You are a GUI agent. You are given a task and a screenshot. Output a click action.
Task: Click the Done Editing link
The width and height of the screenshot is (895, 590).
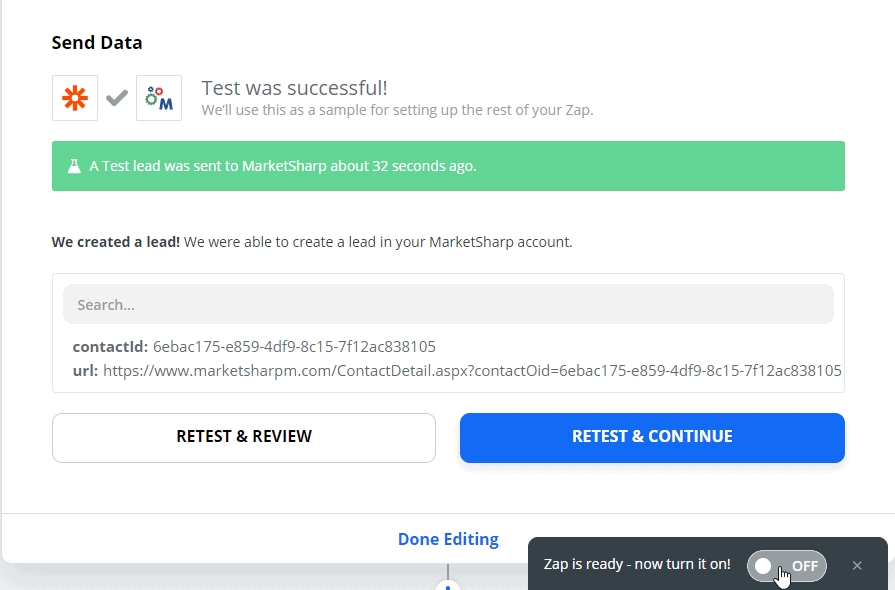448,539
